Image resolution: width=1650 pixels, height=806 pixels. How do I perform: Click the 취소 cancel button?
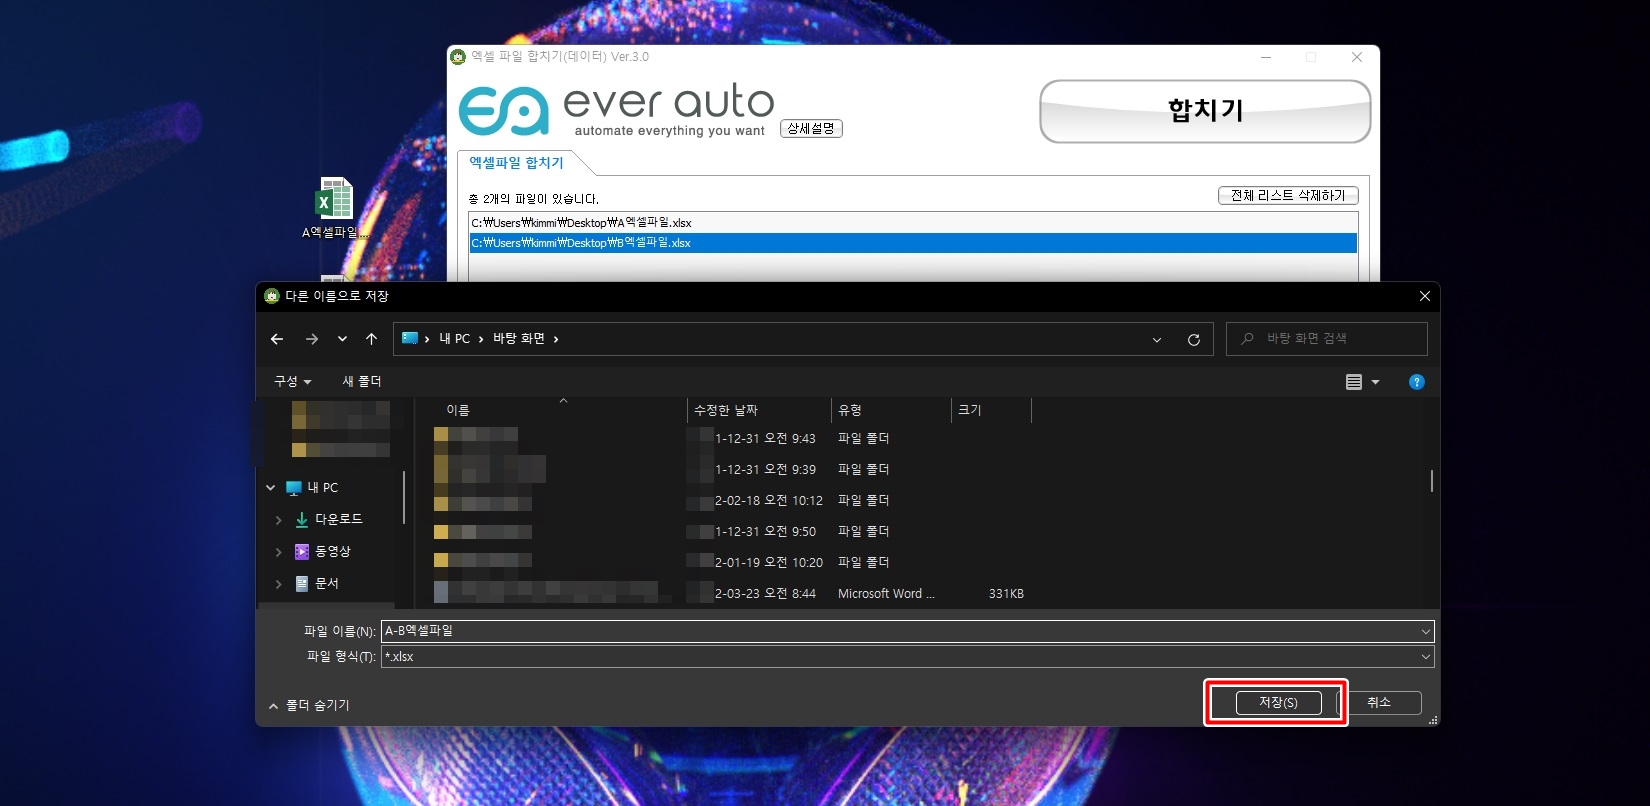1379,703
